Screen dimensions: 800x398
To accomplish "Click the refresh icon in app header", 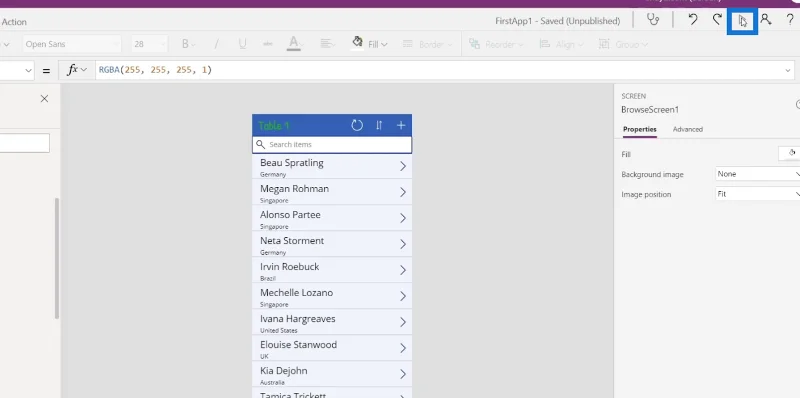I will 357,125.
